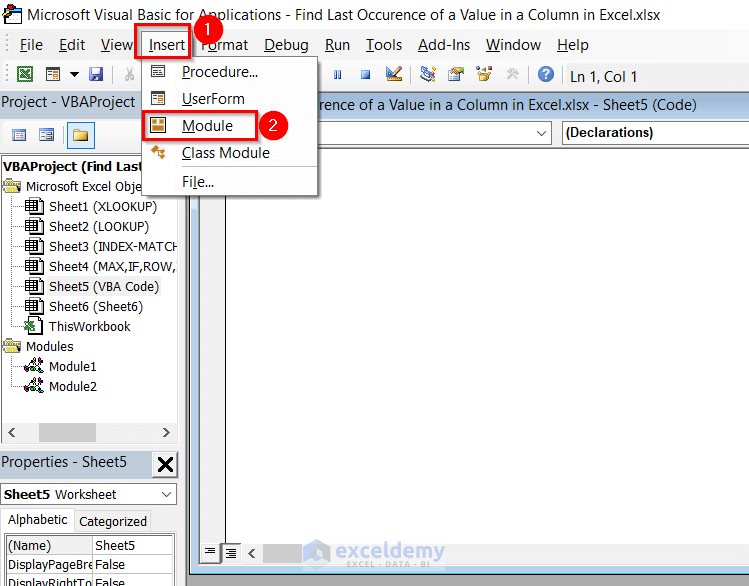
Task: Open the code window object dropdown arrow
Action: tap(541, 133)
